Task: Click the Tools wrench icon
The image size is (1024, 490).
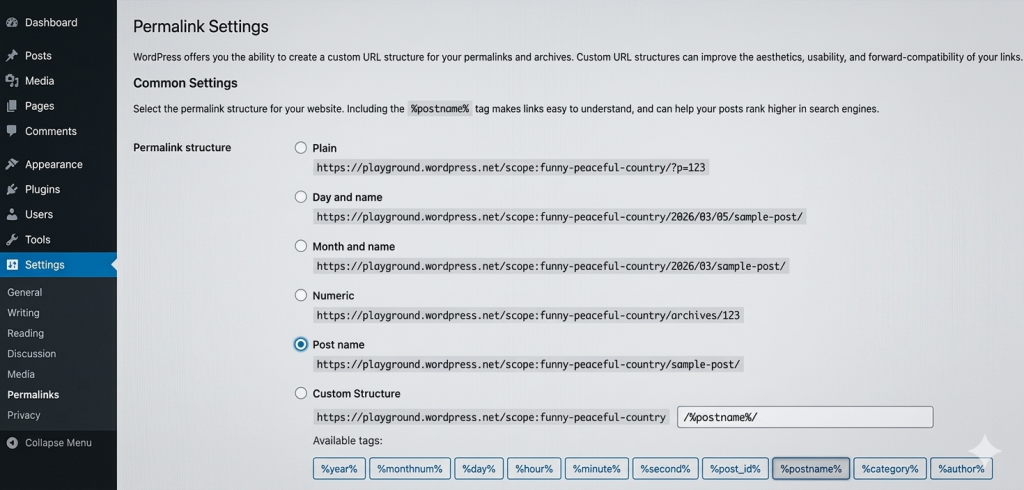Action: (x=11, y=239)
